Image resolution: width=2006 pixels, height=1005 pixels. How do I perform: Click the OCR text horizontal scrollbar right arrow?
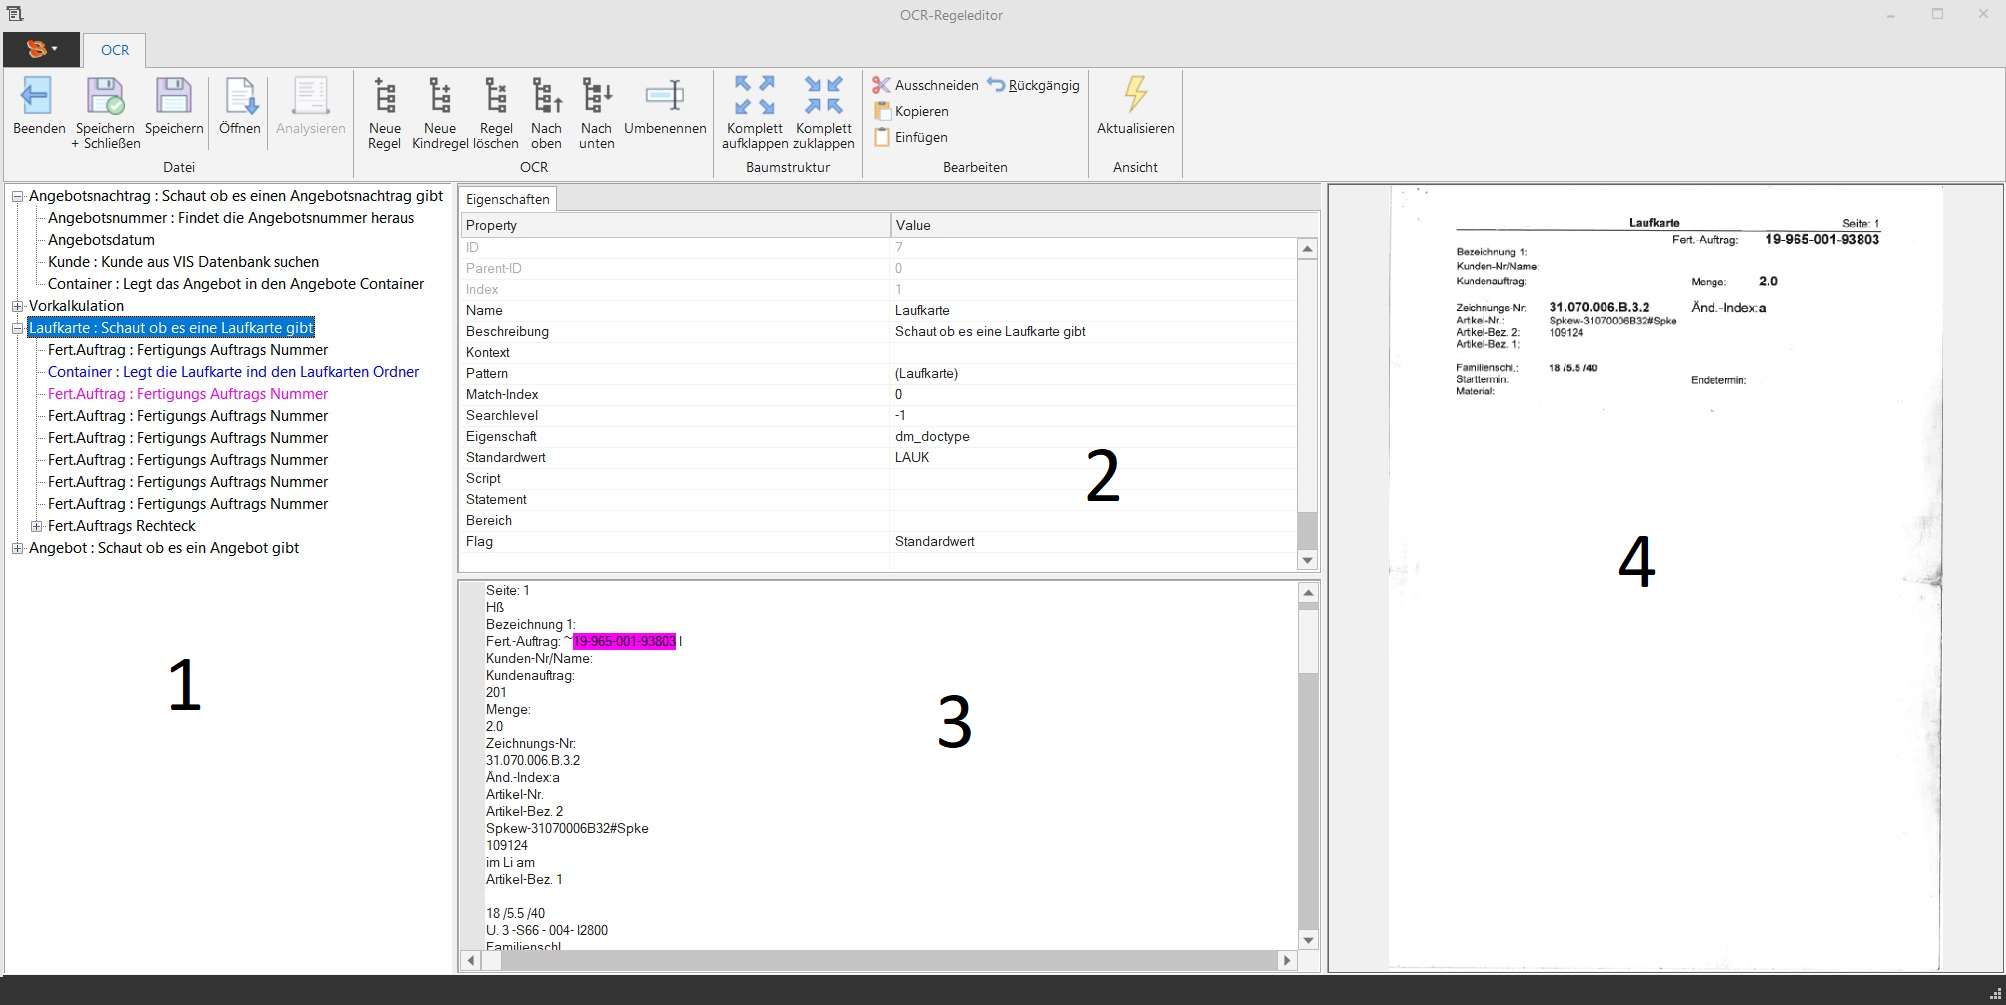[x=1287, y=961]
